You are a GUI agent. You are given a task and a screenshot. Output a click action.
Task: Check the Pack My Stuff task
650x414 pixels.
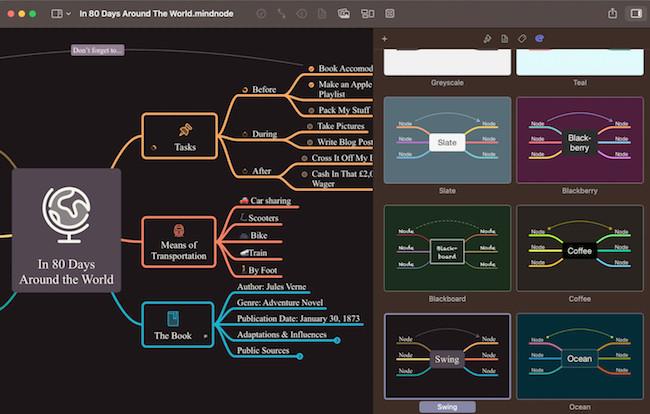[311, 110]
